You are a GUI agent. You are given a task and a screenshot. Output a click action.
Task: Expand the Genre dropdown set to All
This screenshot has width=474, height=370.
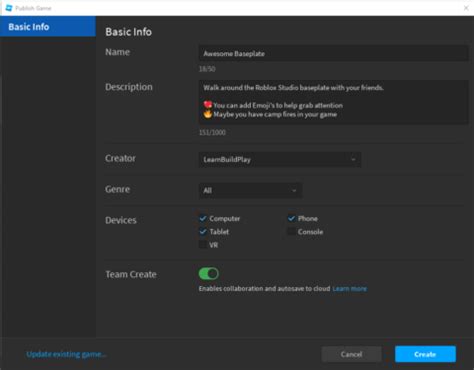point(250,190)
